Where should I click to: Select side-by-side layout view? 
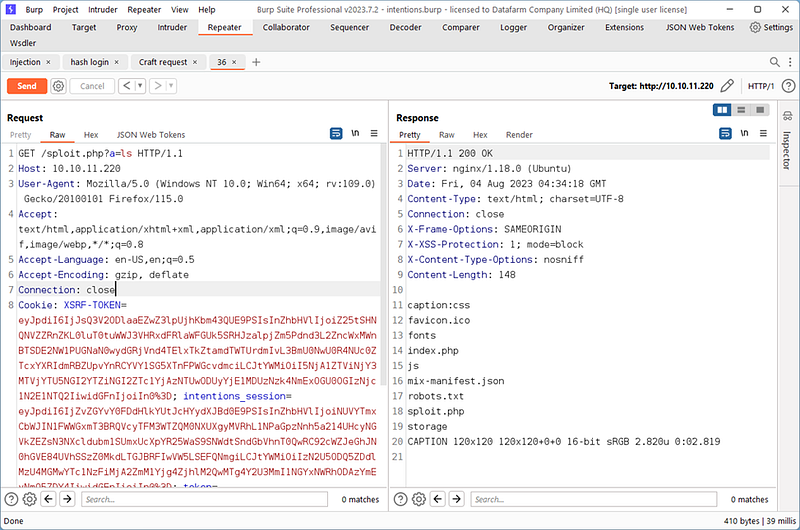pyautogui.click(x=722, y=110)
